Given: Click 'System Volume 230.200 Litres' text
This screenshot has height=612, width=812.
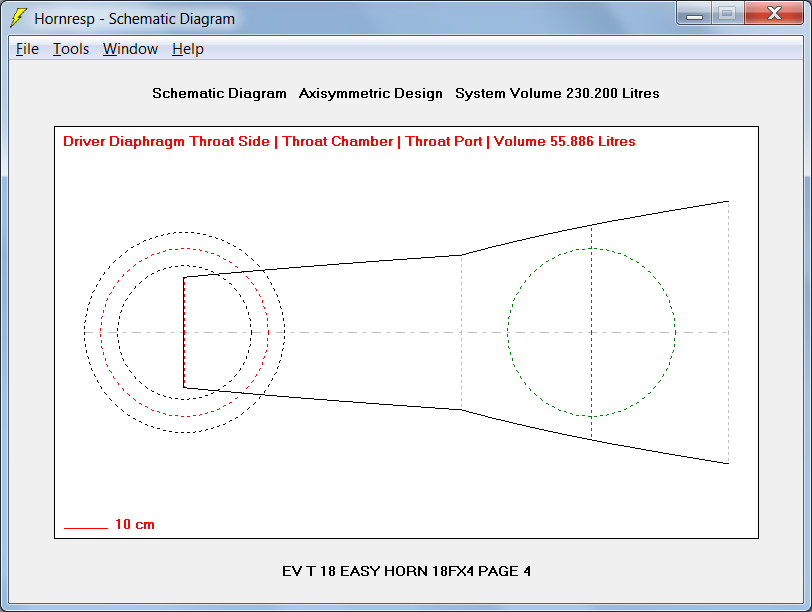Looking at the screenshot, I should pyautogui.click(x=557, y=93).
